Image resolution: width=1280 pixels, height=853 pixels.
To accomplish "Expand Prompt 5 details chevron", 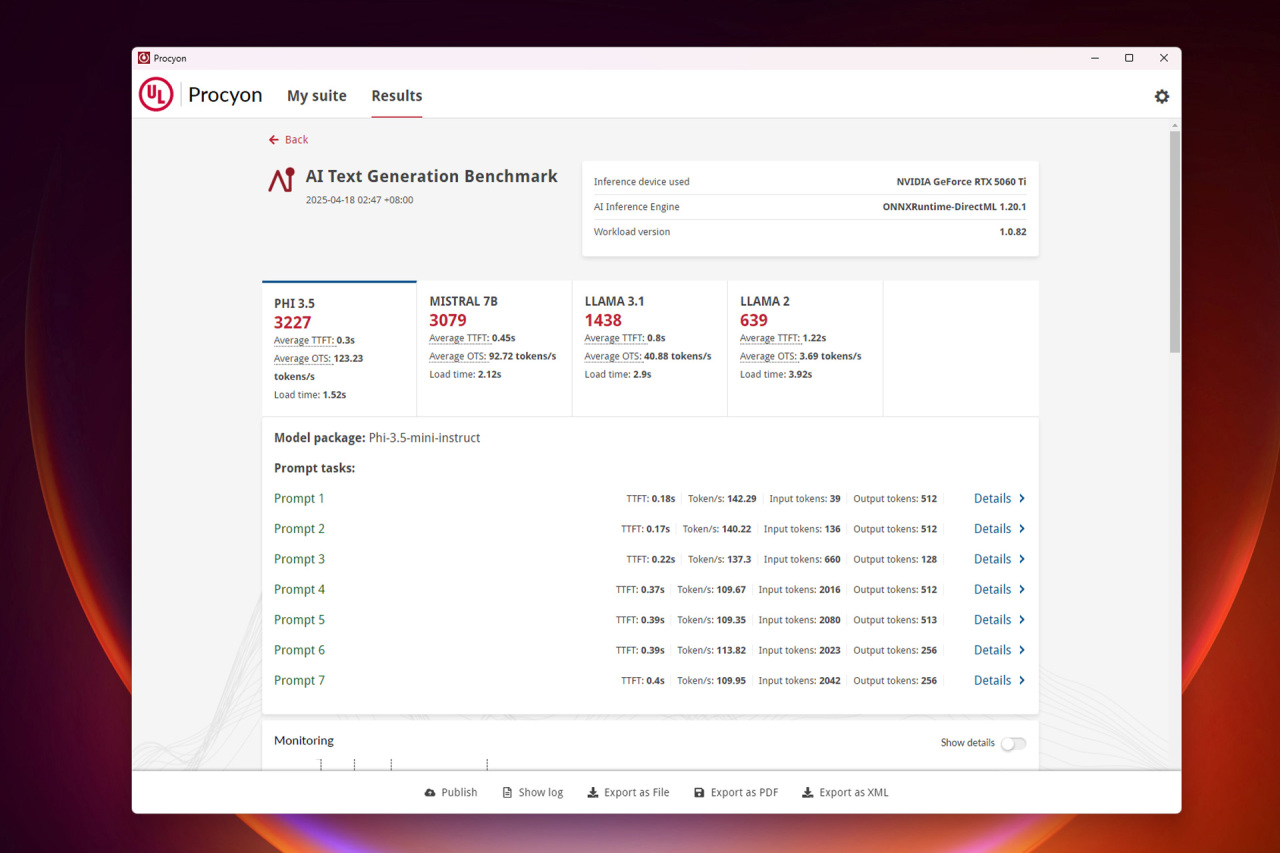I will point(1022,620).
